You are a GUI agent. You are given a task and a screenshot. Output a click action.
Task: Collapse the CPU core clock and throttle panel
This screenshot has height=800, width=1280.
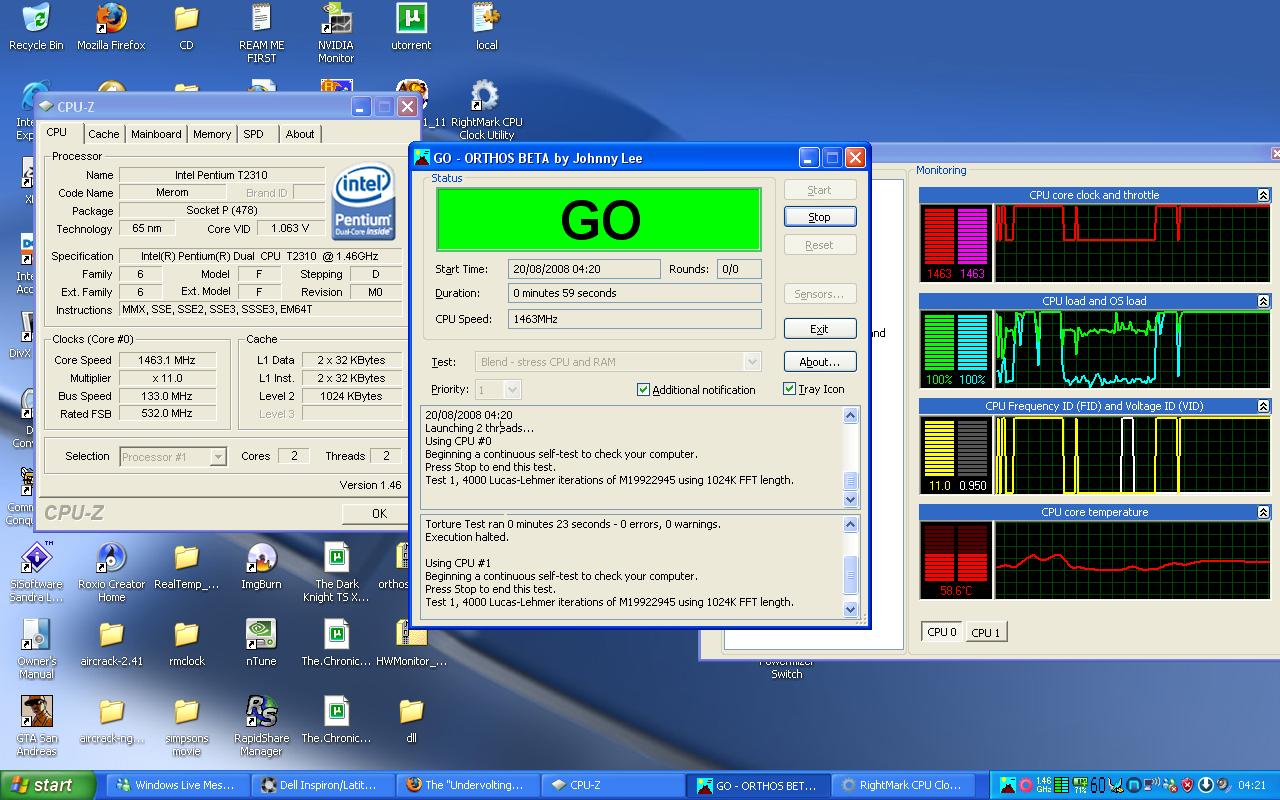pos(1263,195)
